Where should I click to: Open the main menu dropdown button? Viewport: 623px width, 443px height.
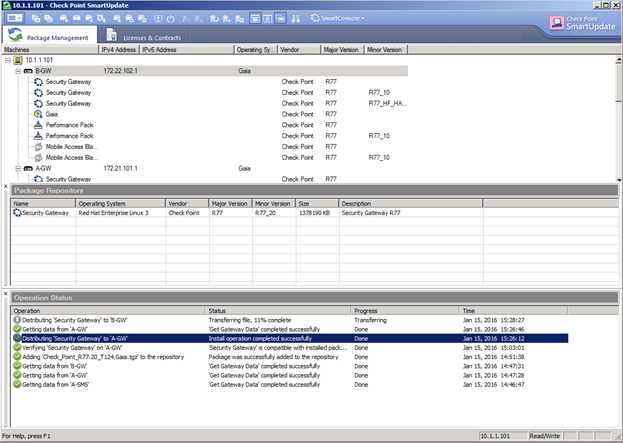tap(15, 18)
